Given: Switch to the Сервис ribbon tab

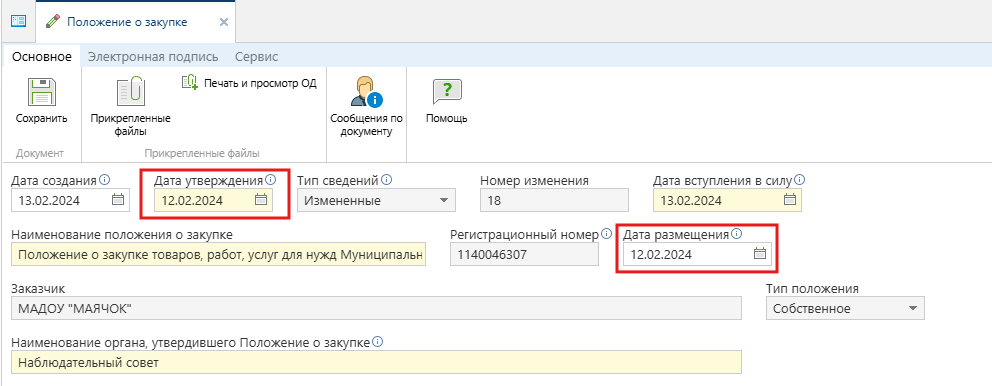Looking at the screenshot, I should tap(256, 56).
